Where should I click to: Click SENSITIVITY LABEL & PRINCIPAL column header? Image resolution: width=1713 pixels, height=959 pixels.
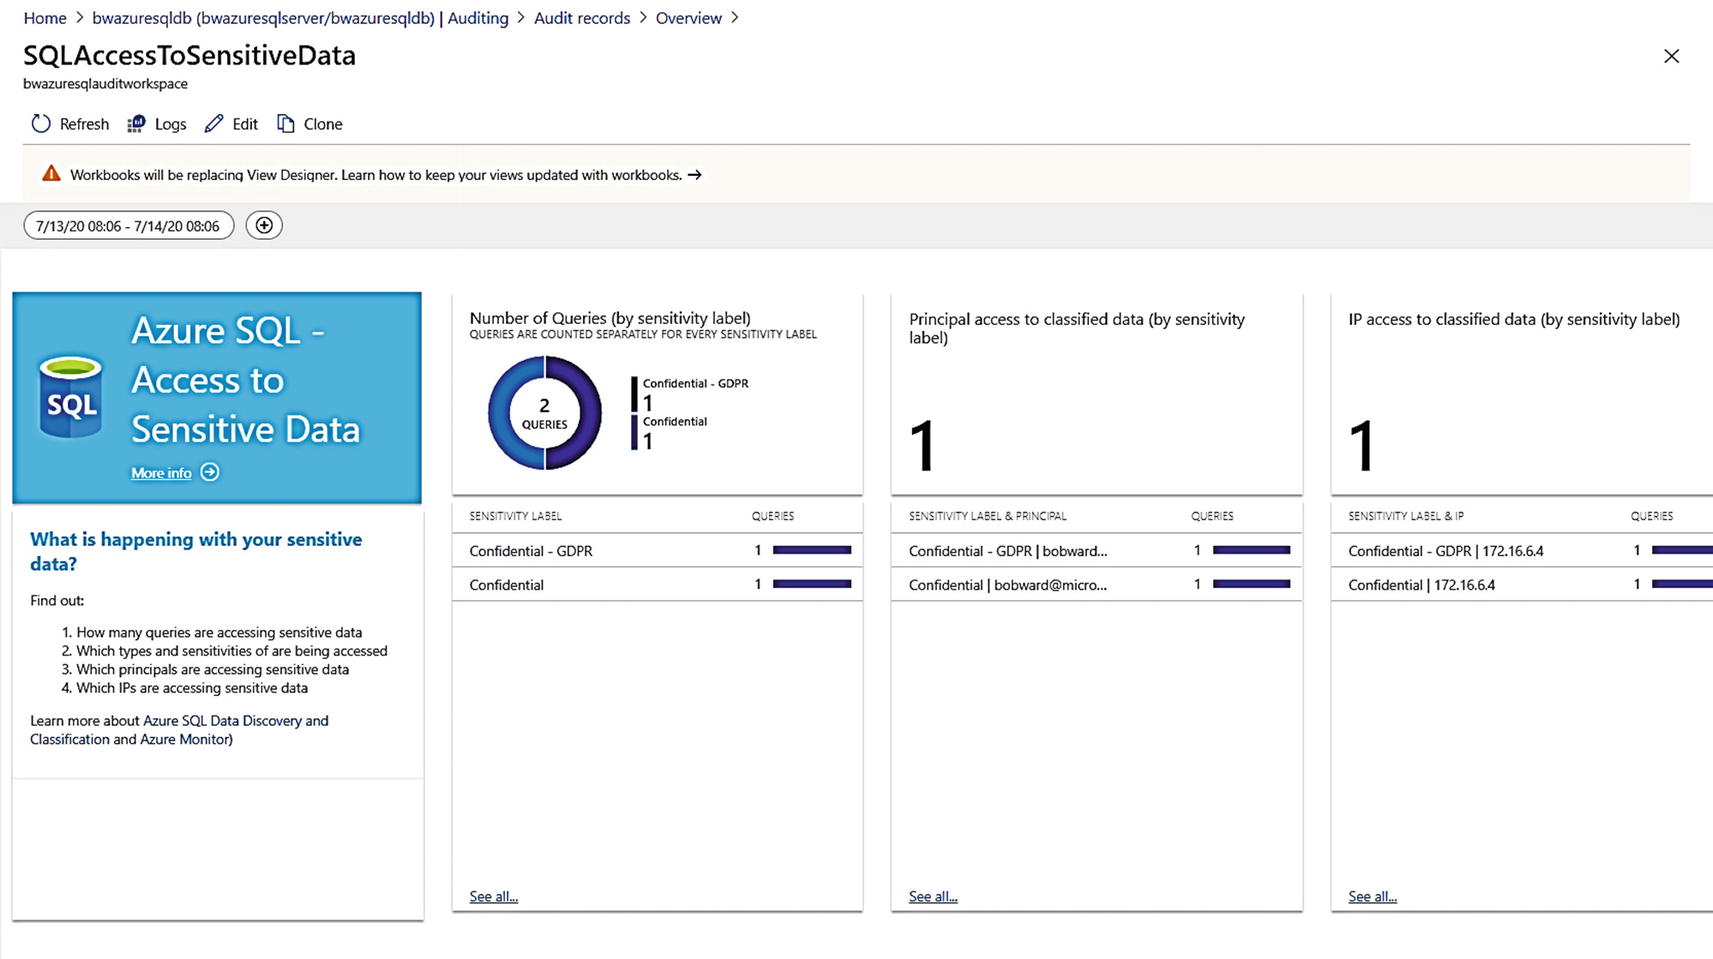pyautogui.click(x=987, y=516)
